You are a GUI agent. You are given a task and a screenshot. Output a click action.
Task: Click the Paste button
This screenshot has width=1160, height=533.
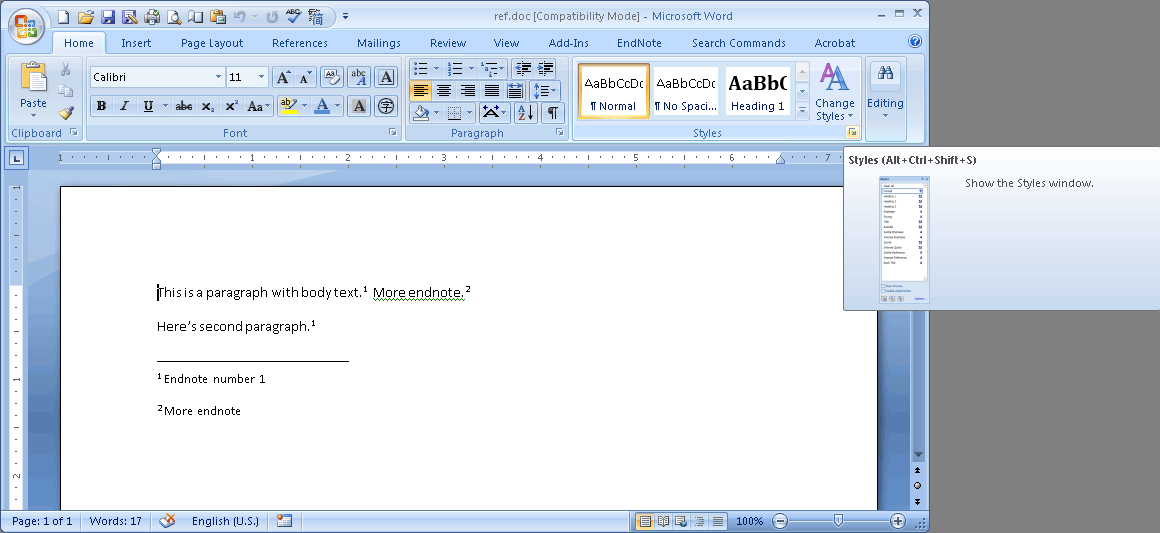(33, 91)
